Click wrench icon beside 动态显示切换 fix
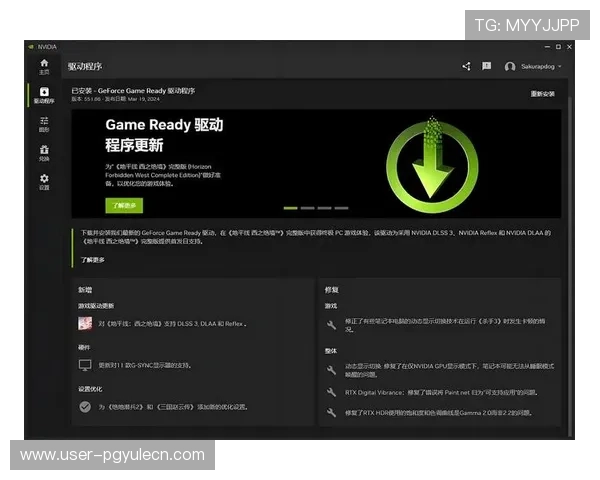Screen dimensions: 600x480 click(x=331, y=370)
